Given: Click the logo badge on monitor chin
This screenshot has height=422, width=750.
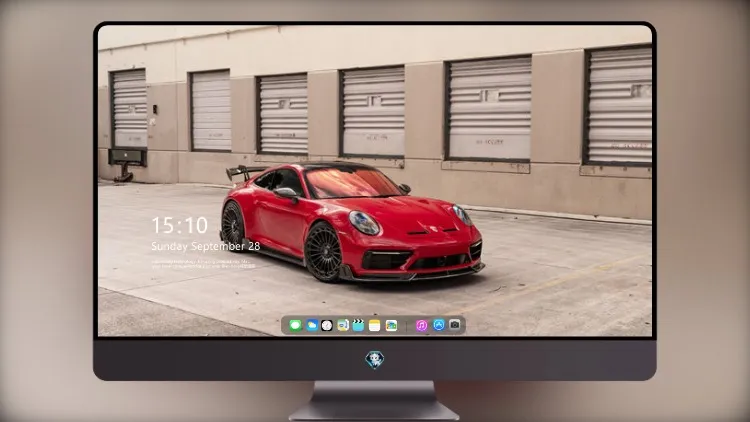Looking at the screenshot, I should click(375, 360).
